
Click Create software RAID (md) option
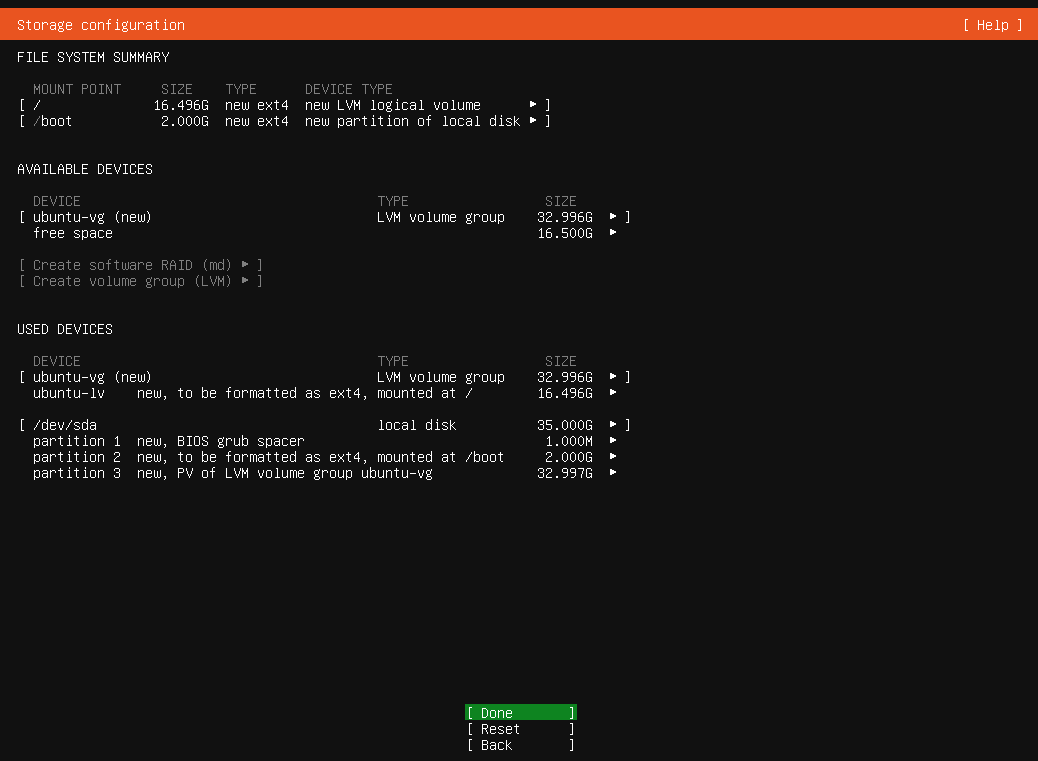click(140, 265)
